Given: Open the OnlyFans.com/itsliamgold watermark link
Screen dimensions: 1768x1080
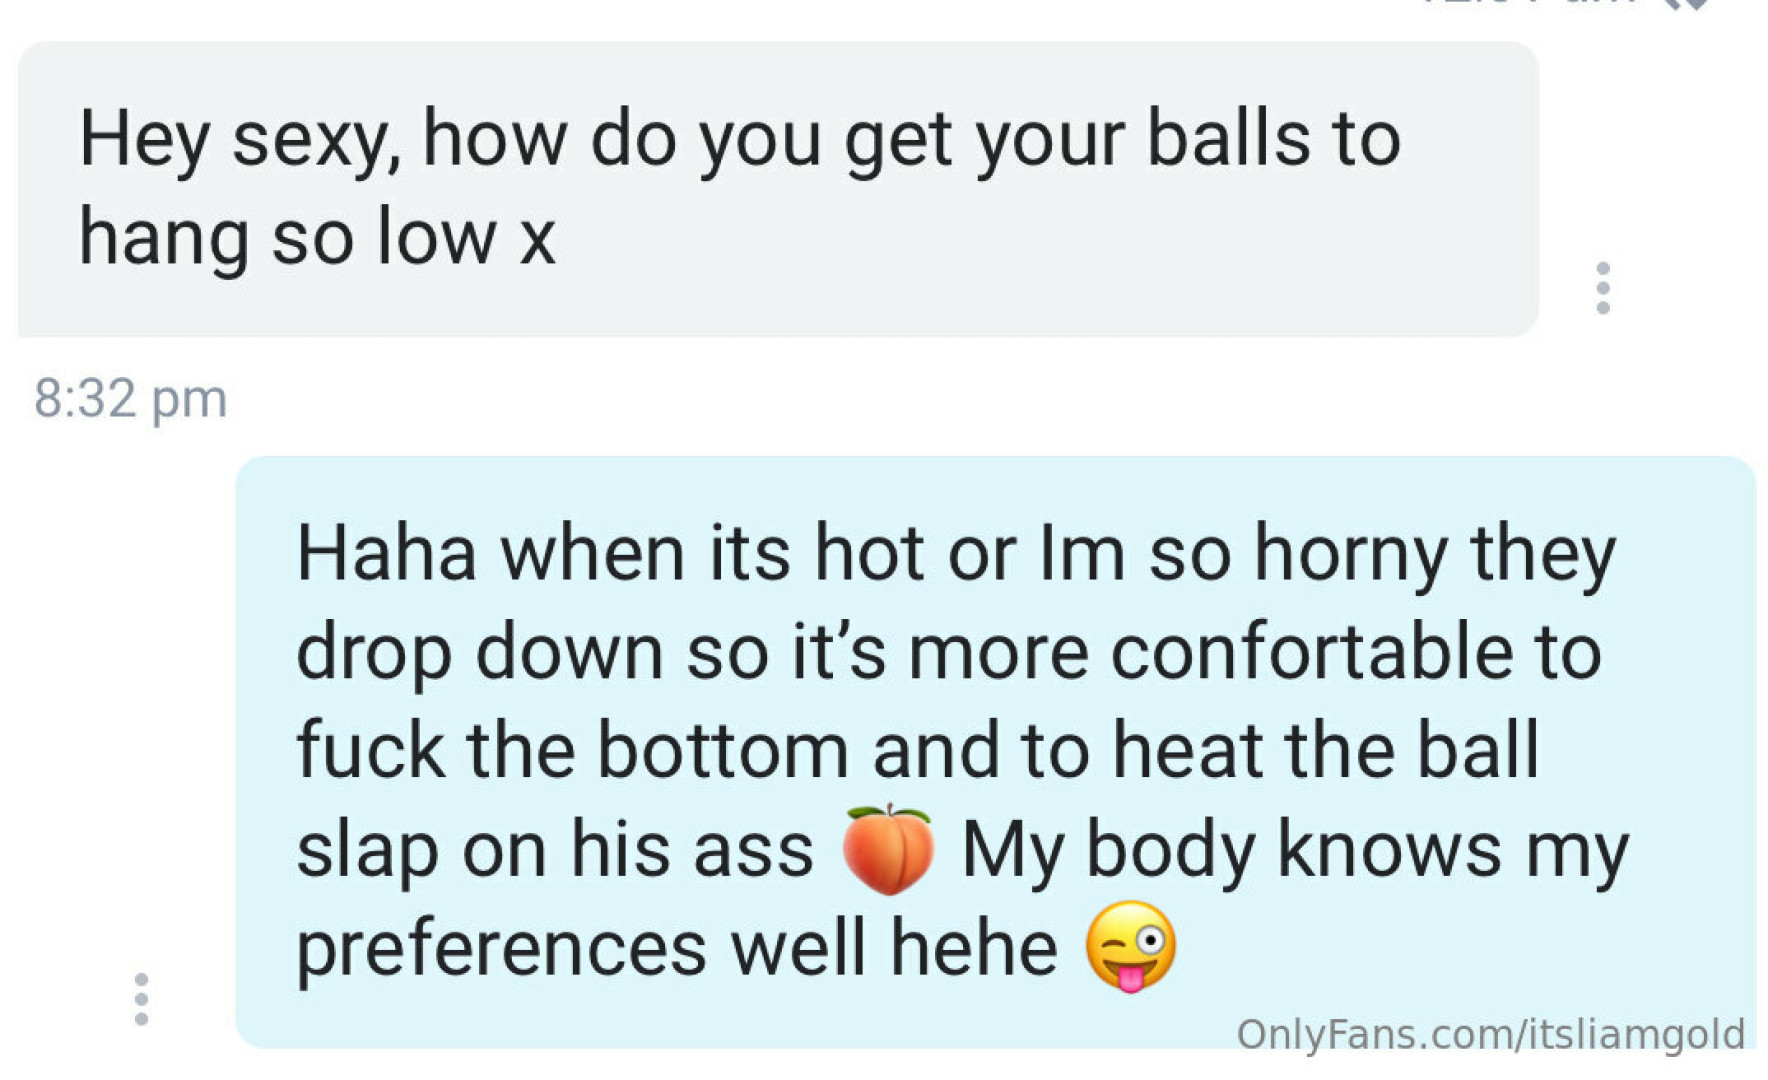Looking at the screenshot, I should coord(1490,1034).
